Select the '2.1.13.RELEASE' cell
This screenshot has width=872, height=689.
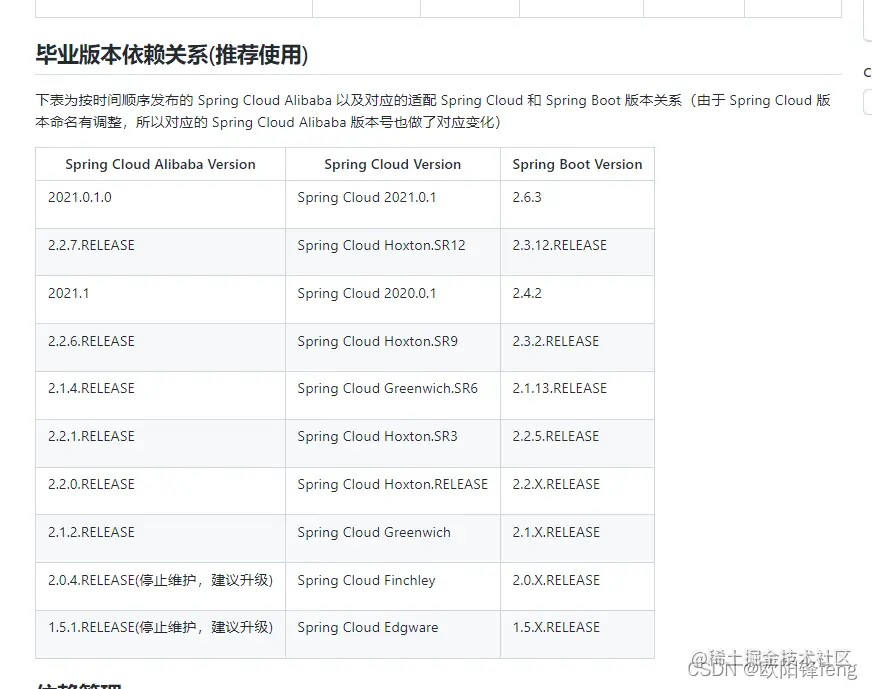[x=577, y=395]
